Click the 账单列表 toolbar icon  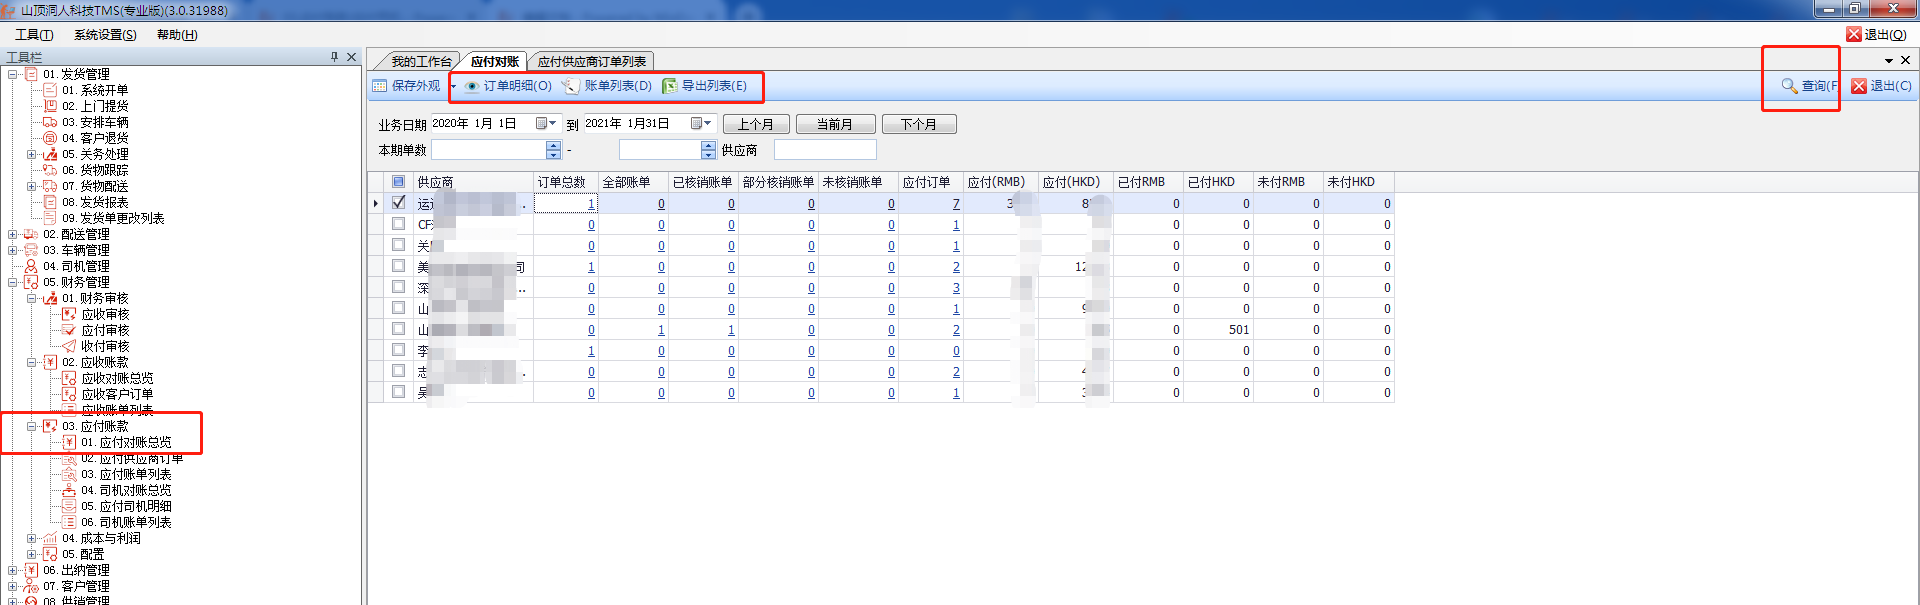(x=570, y=86)
